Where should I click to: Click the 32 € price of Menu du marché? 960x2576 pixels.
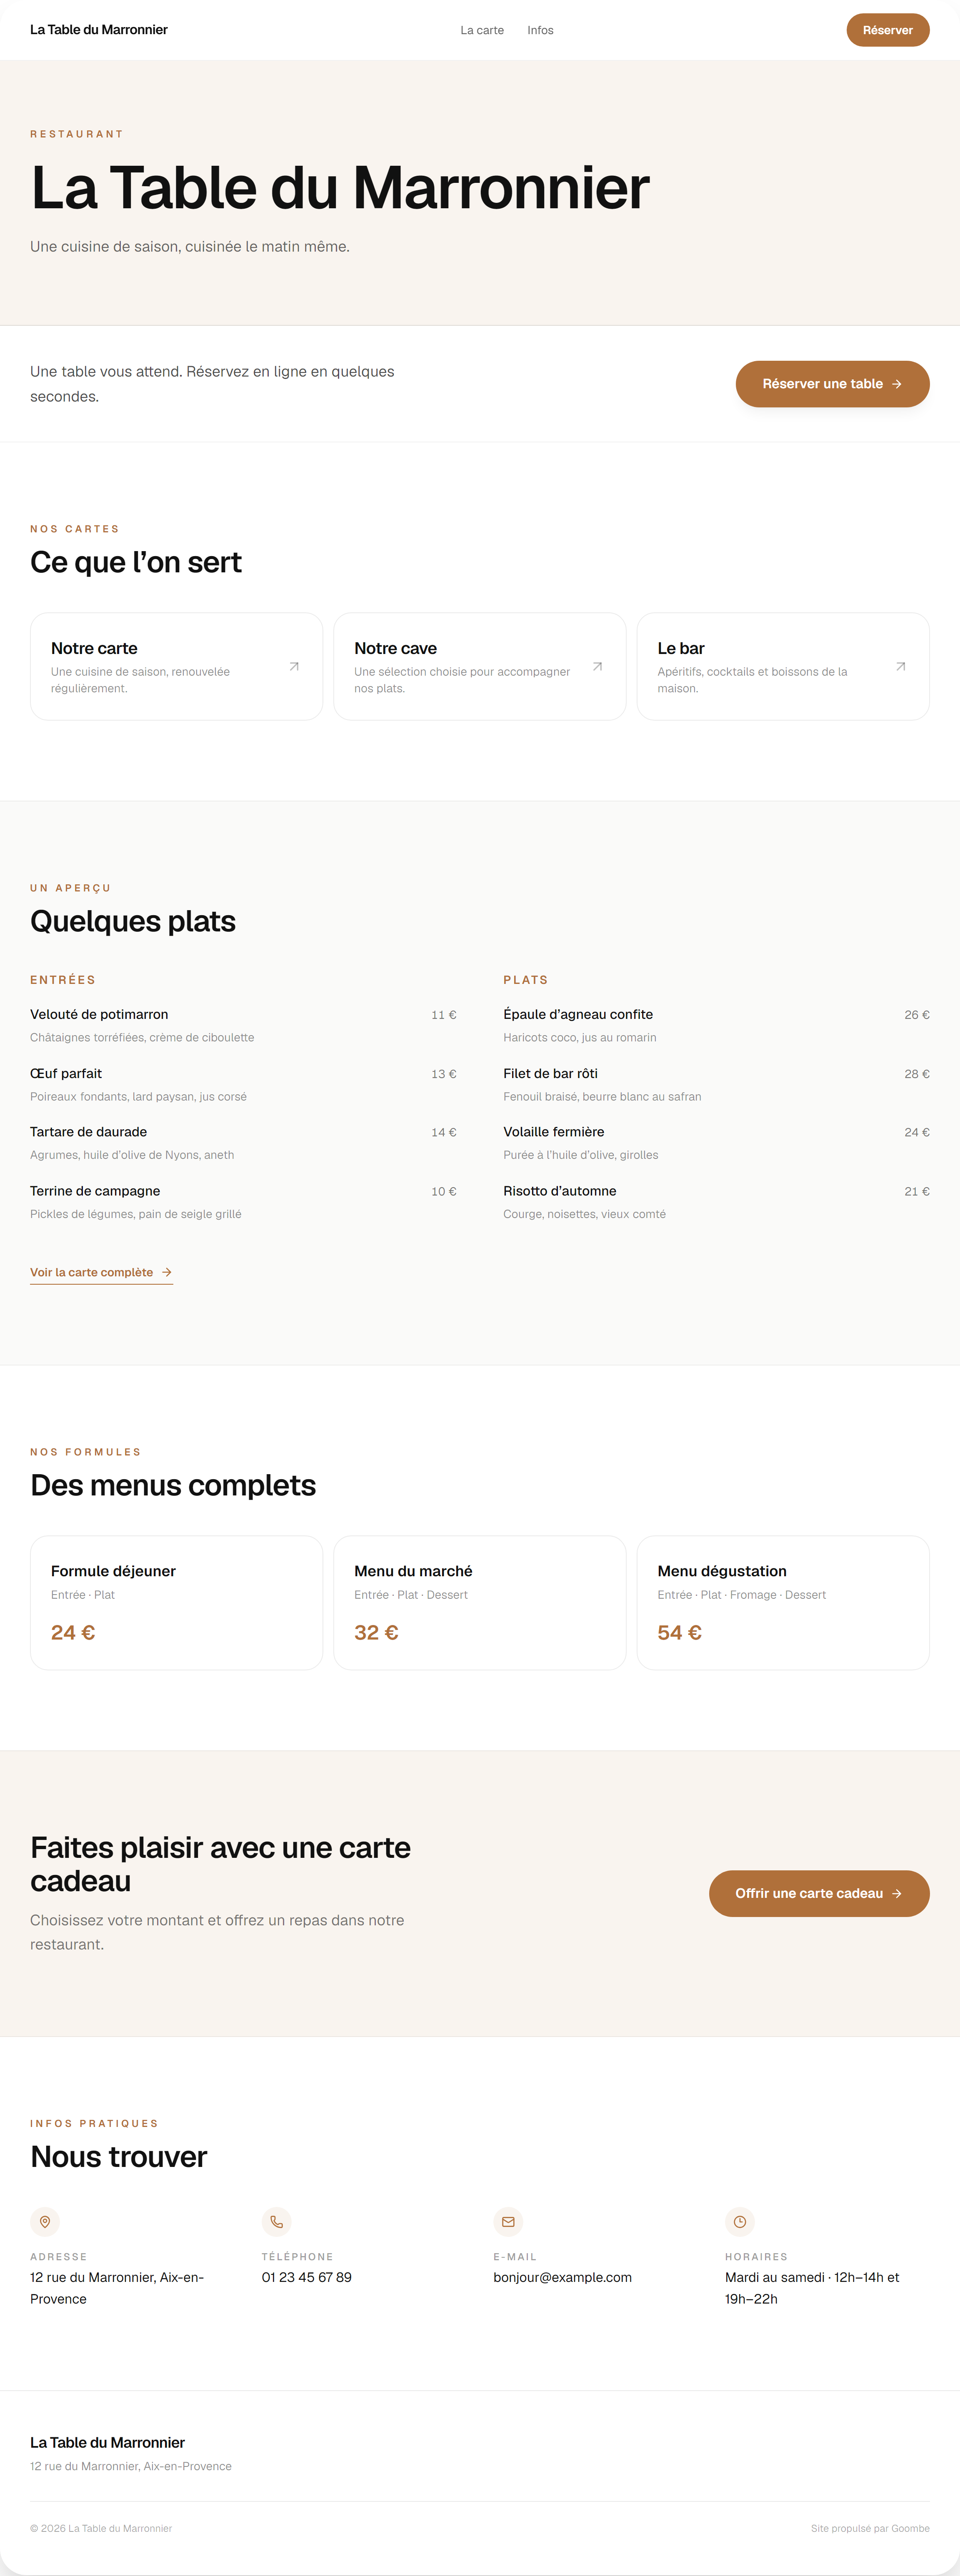pos(376,1632)
